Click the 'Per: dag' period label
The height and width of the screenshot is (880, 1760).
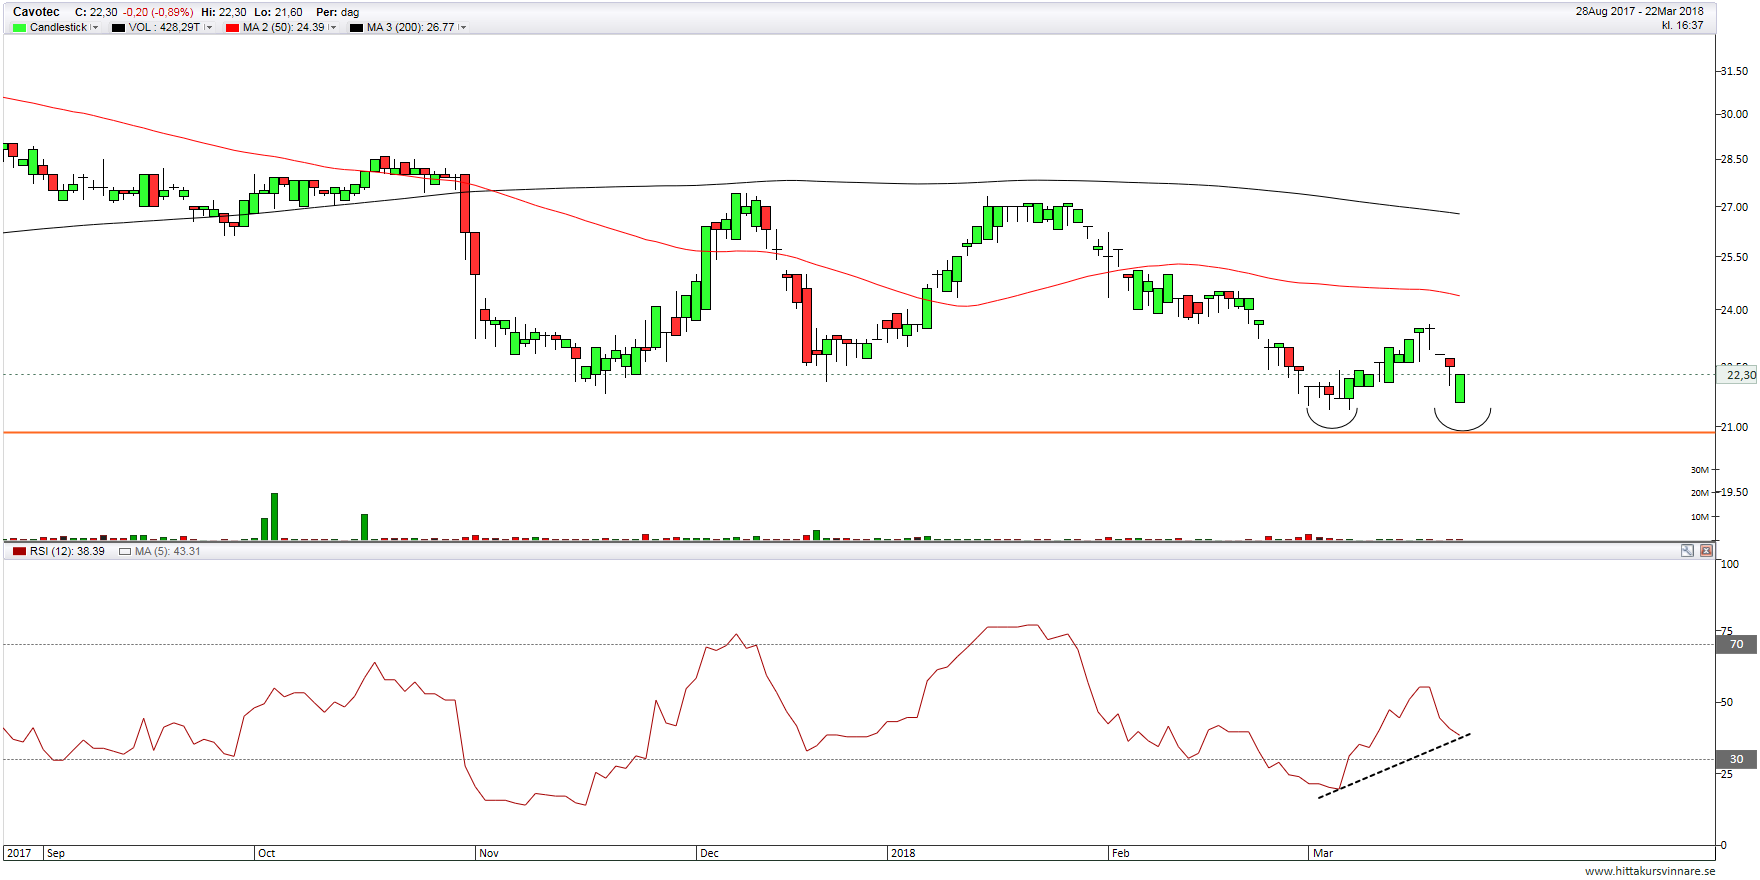337,12
